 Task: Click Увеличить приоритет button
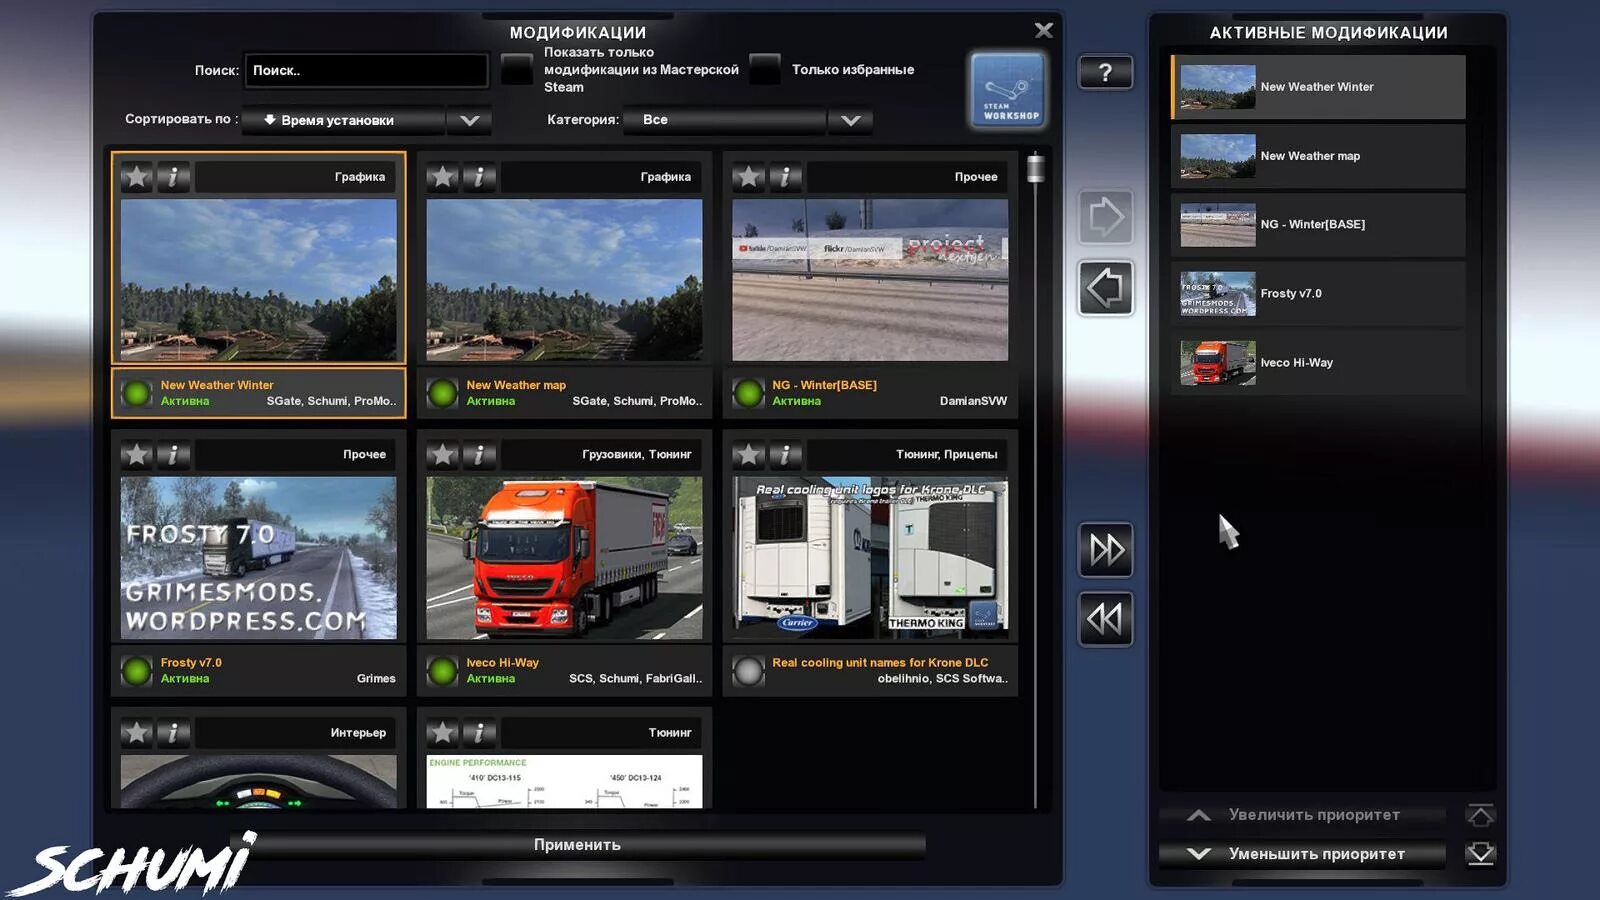point(1302,815)
